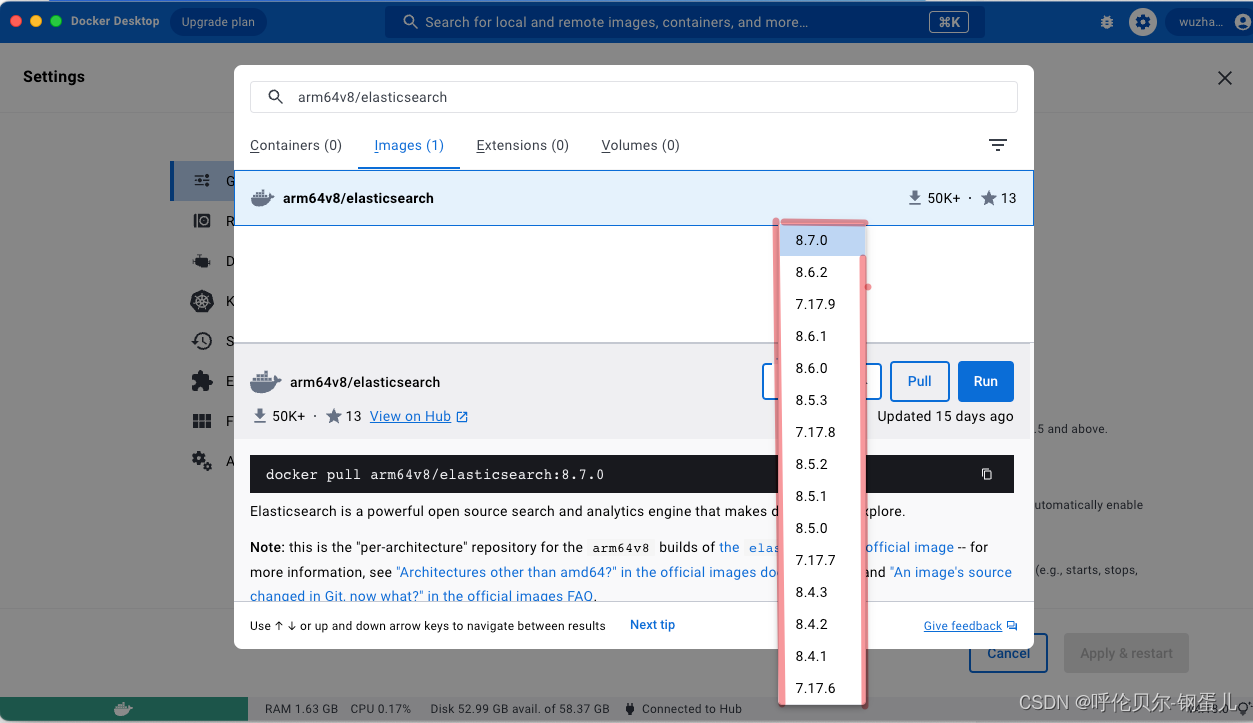Switch to Volumes (0) tab

pos(640,145)
